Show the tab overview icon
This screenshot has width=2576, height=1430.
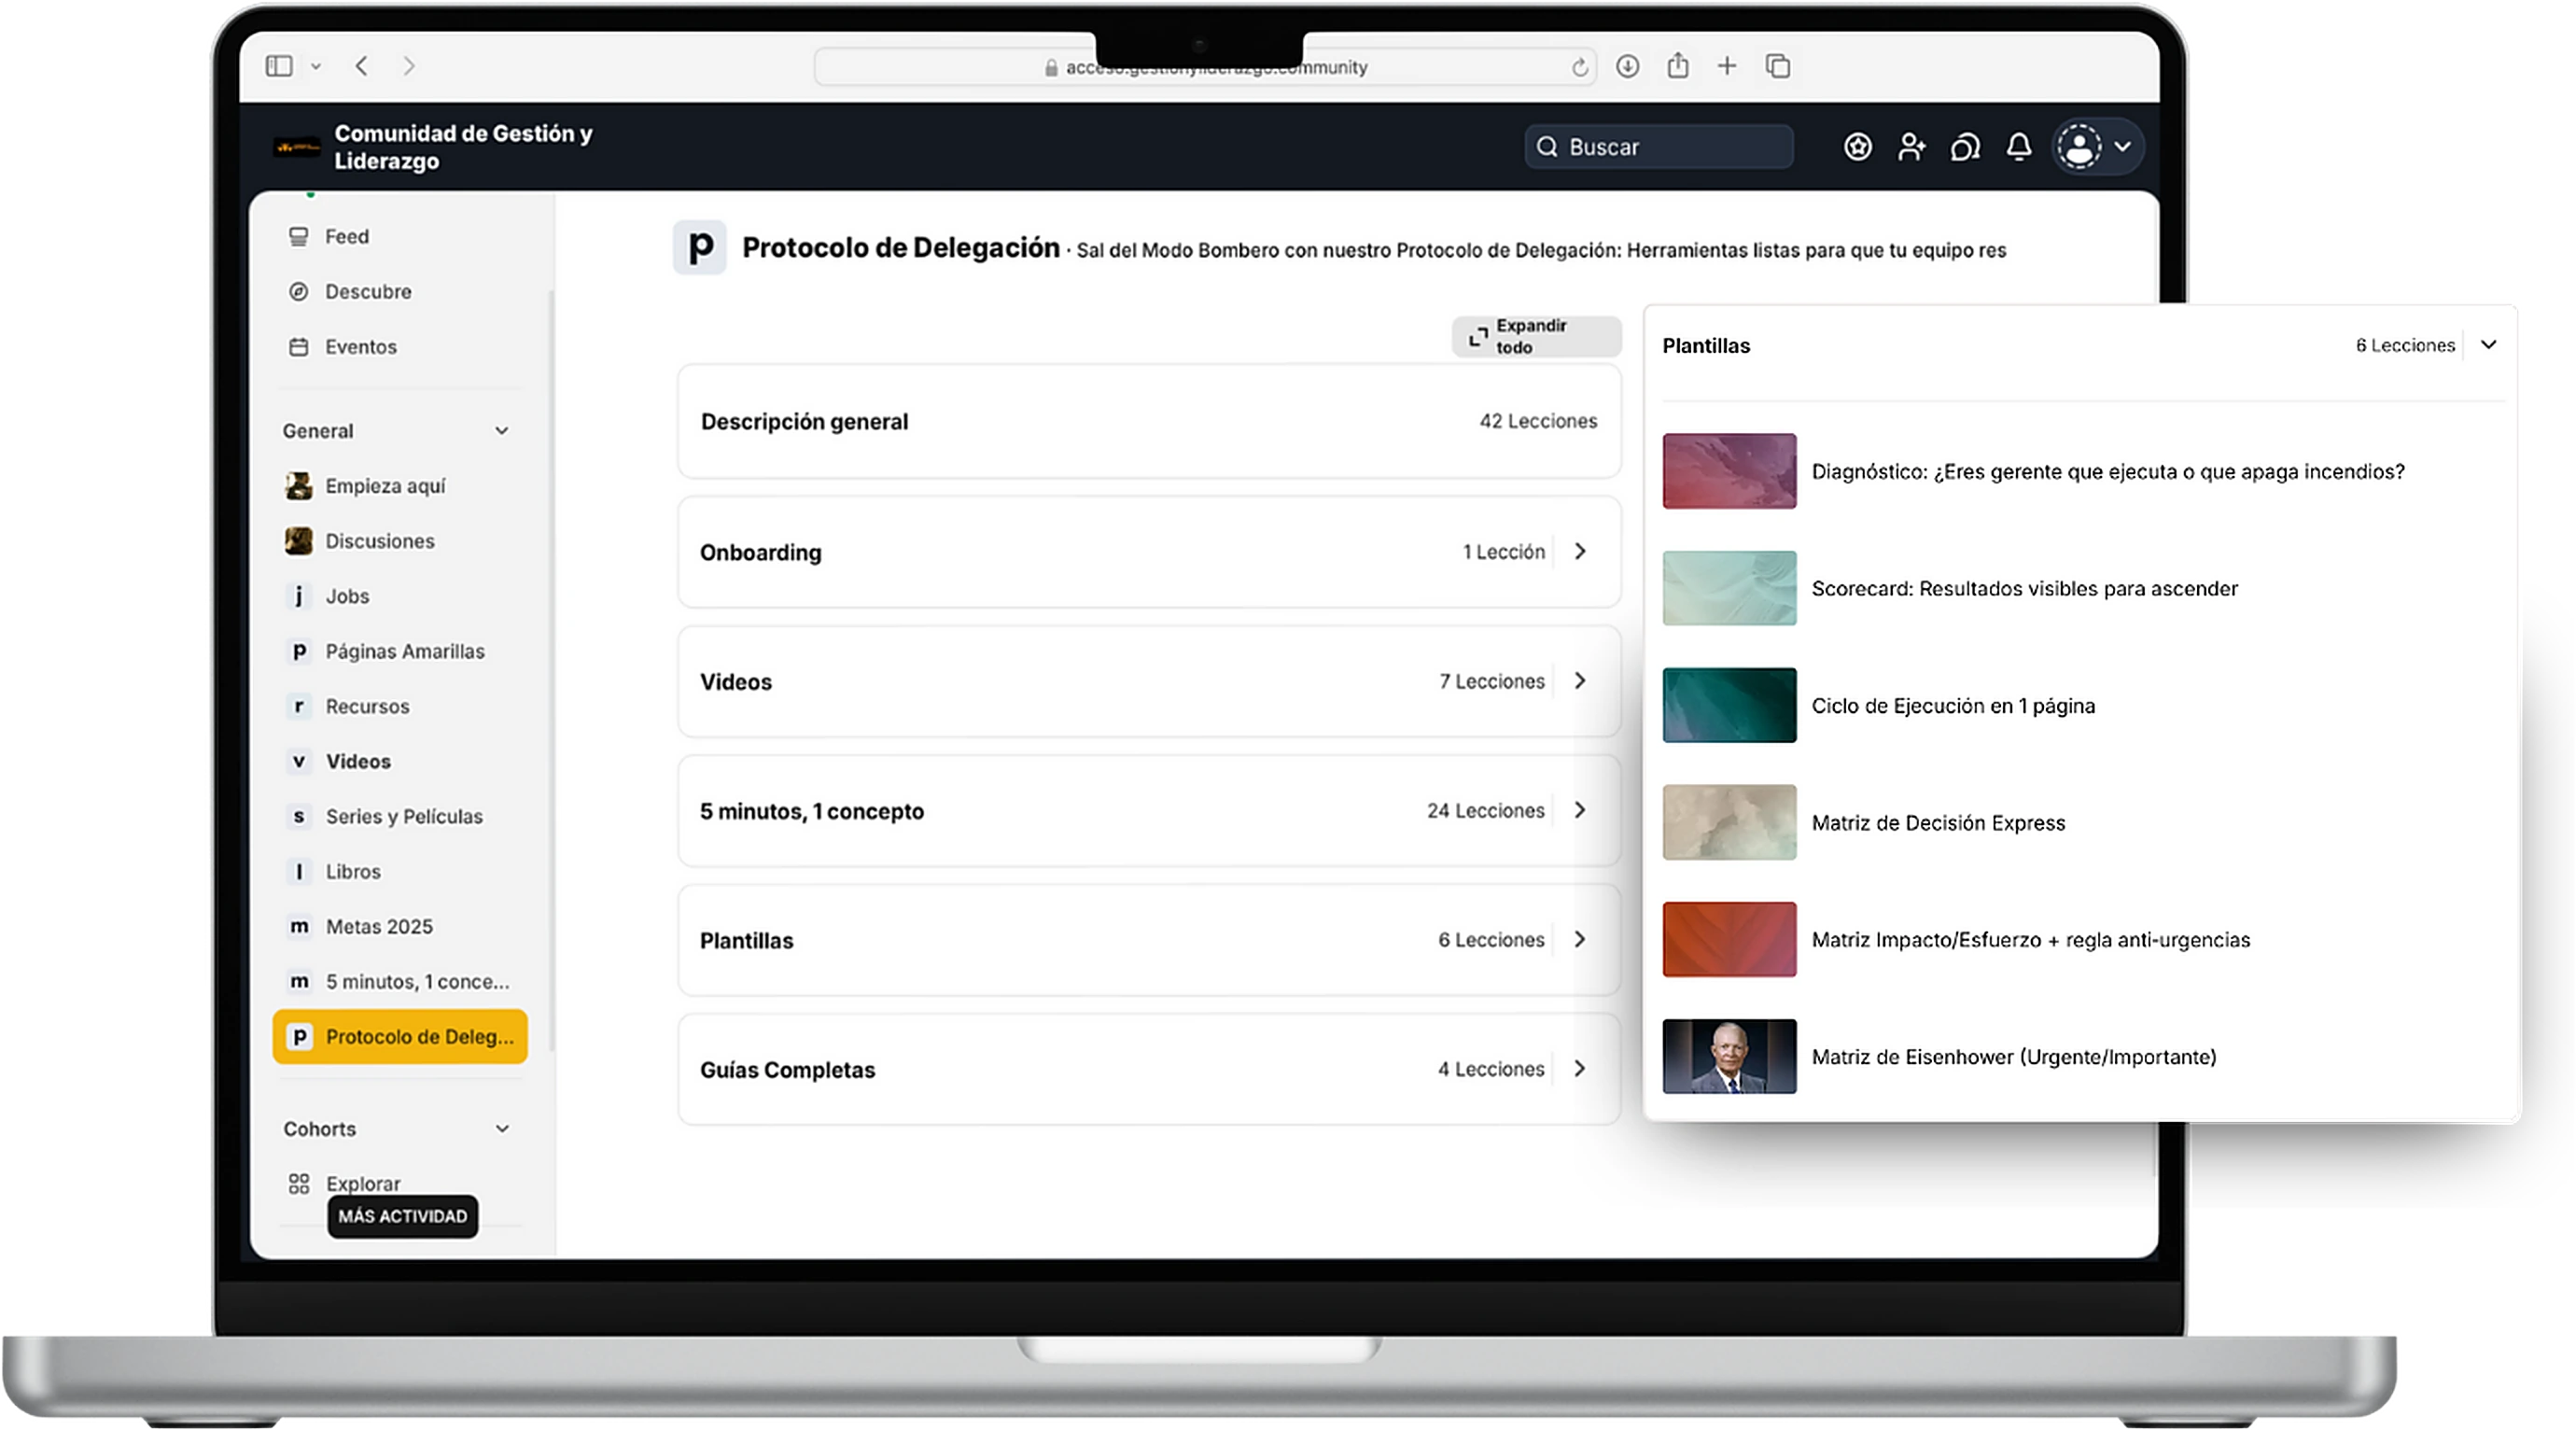tap(1778, 66)
